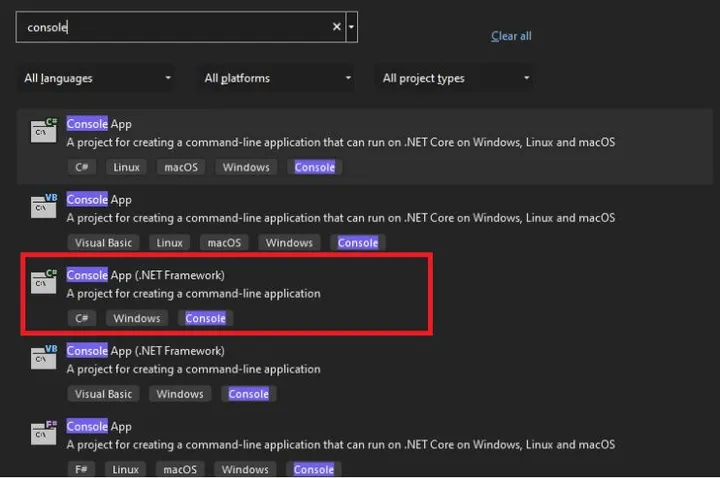720x478 pixels.
Task: Choose the F# 'Console App' title
Action: click(x=99, y=426)
